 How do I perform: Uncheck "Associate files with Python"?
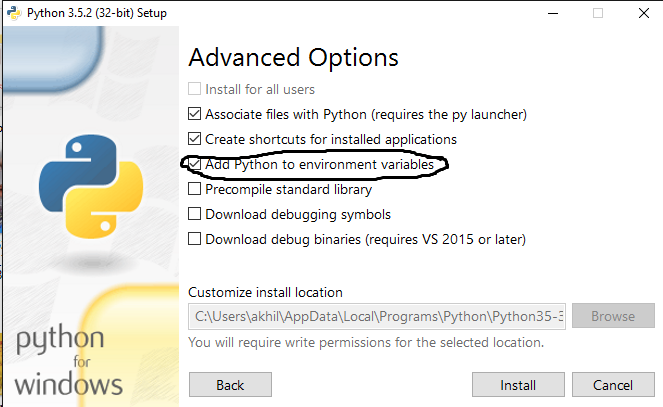195,114
